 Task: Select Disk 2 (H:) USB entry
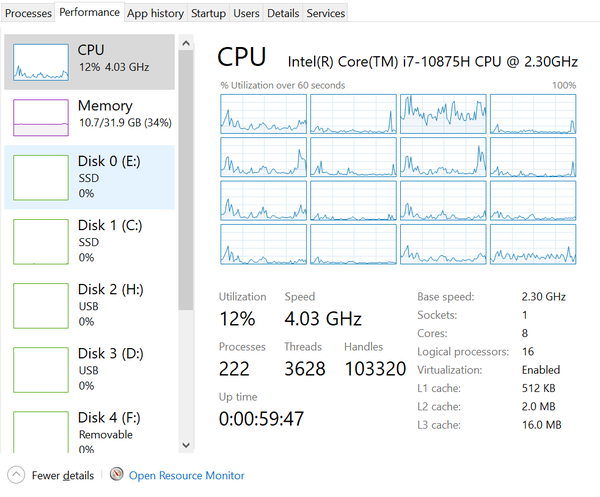pyautogui.click(x=90, y=305)
